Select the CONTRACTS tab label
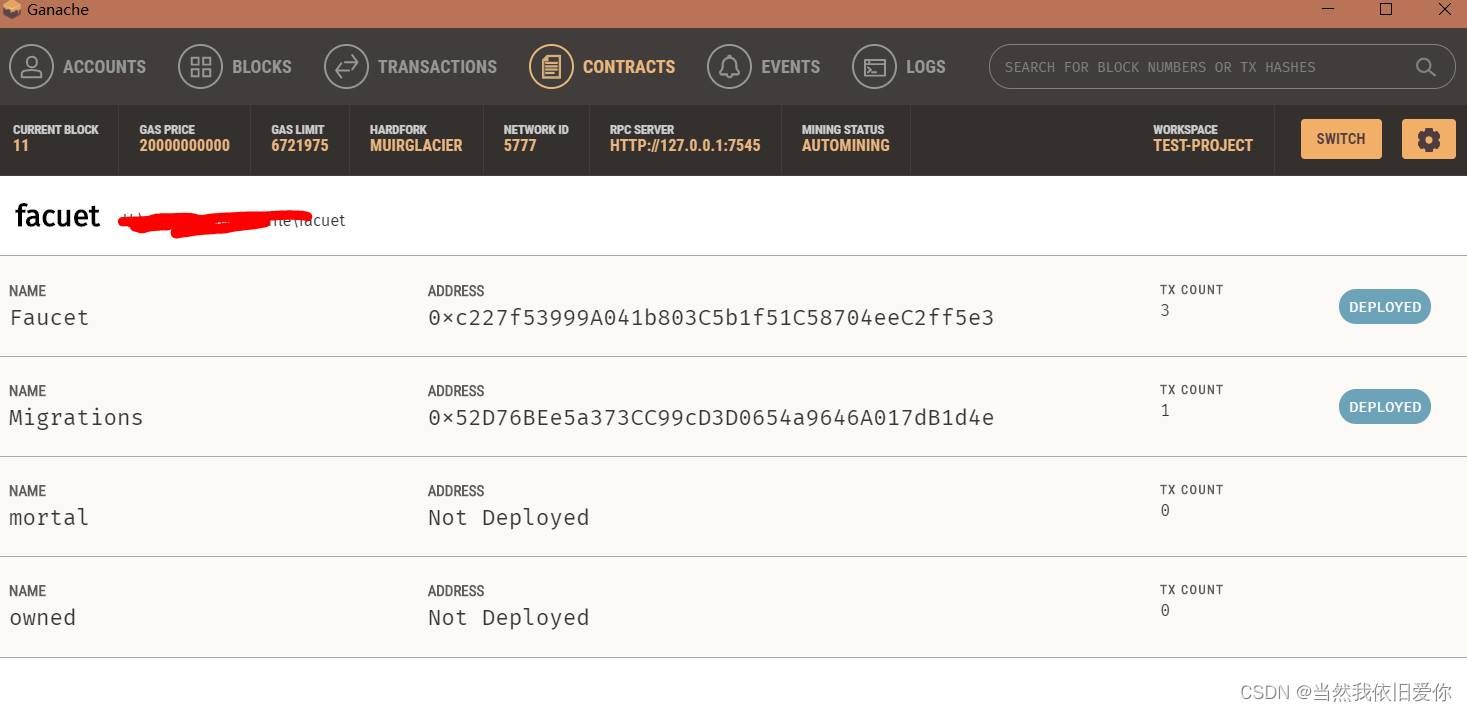Screen dimensions: 1467x712 (629, 67)
